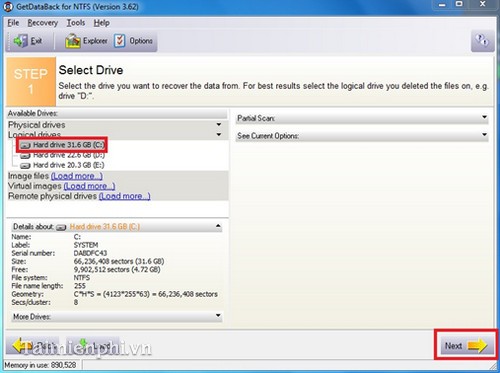Click the drive icon in the Details about header
Image resolution: width=500 pixels, height=373 pixels.
(x=61, y=227)
